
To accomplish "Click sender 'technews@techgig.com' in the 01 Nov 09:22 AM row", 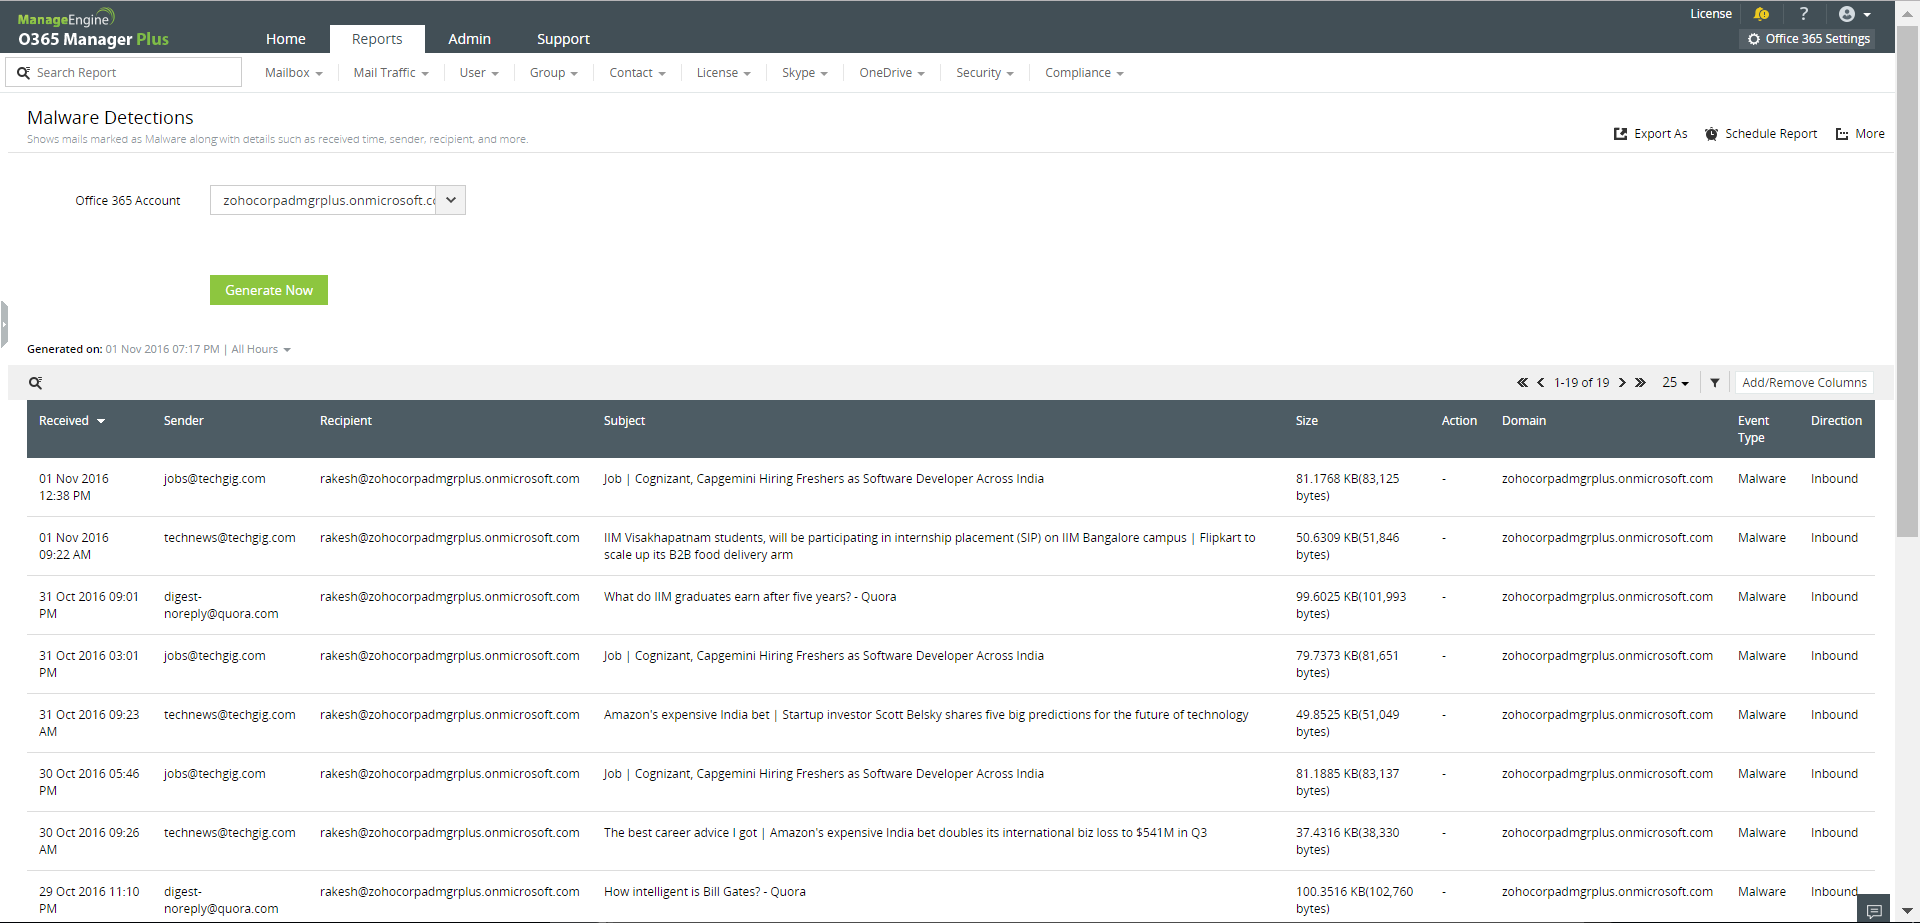I will (x=230, y=538).
